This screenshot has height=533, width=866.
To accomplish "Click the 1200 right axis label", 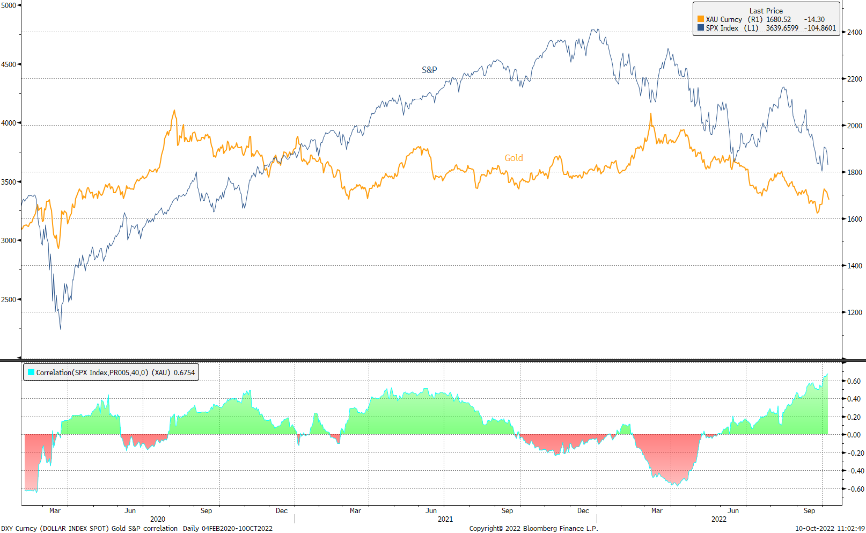I will point(854,313).
